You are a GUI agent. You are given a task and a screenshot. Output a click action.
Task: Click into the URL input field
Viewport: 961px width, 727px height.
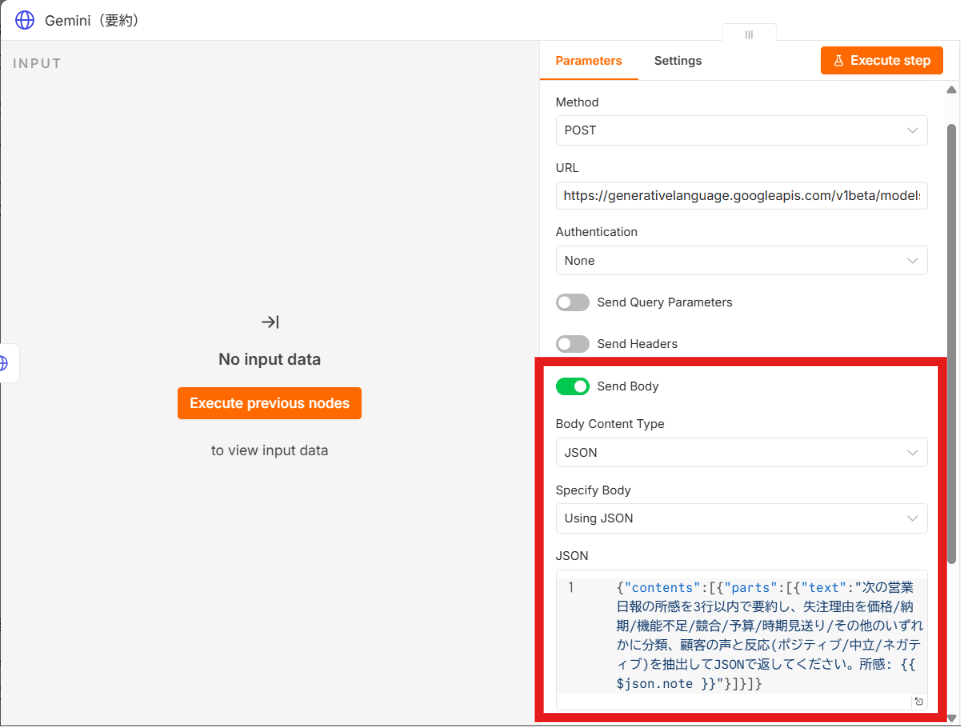(742, 196)
